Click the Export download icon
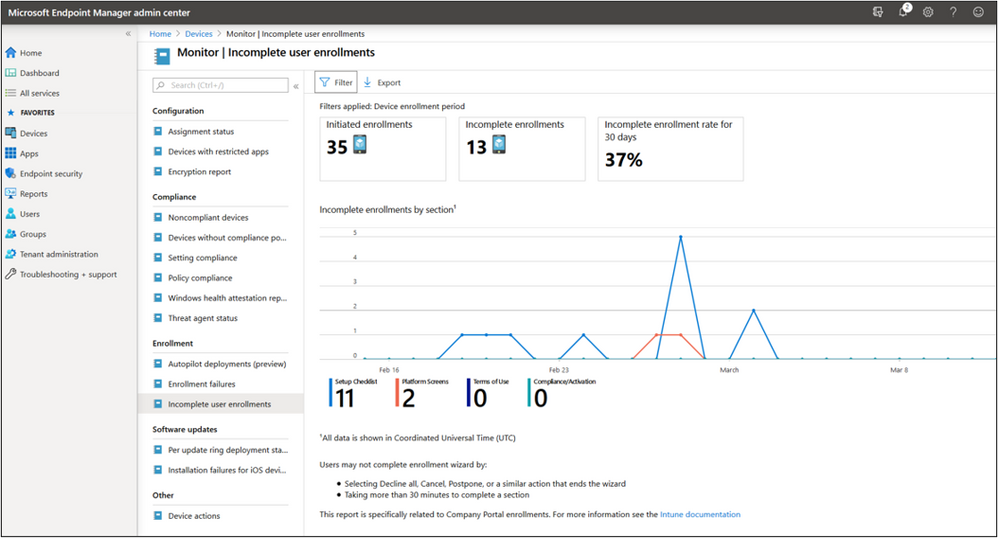Viewport: 998px width, 538px height. click(367, 82)
